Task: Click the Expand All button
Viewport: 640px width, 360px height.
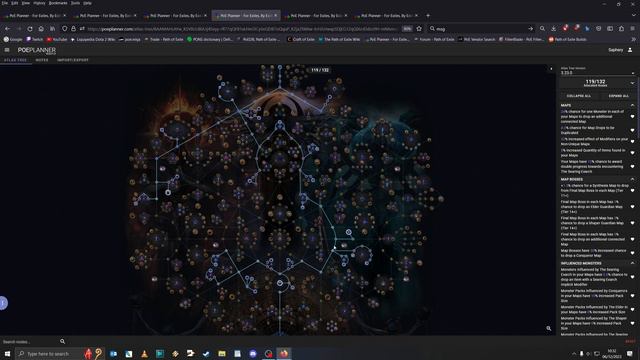Action: click(x=618, y=96)
